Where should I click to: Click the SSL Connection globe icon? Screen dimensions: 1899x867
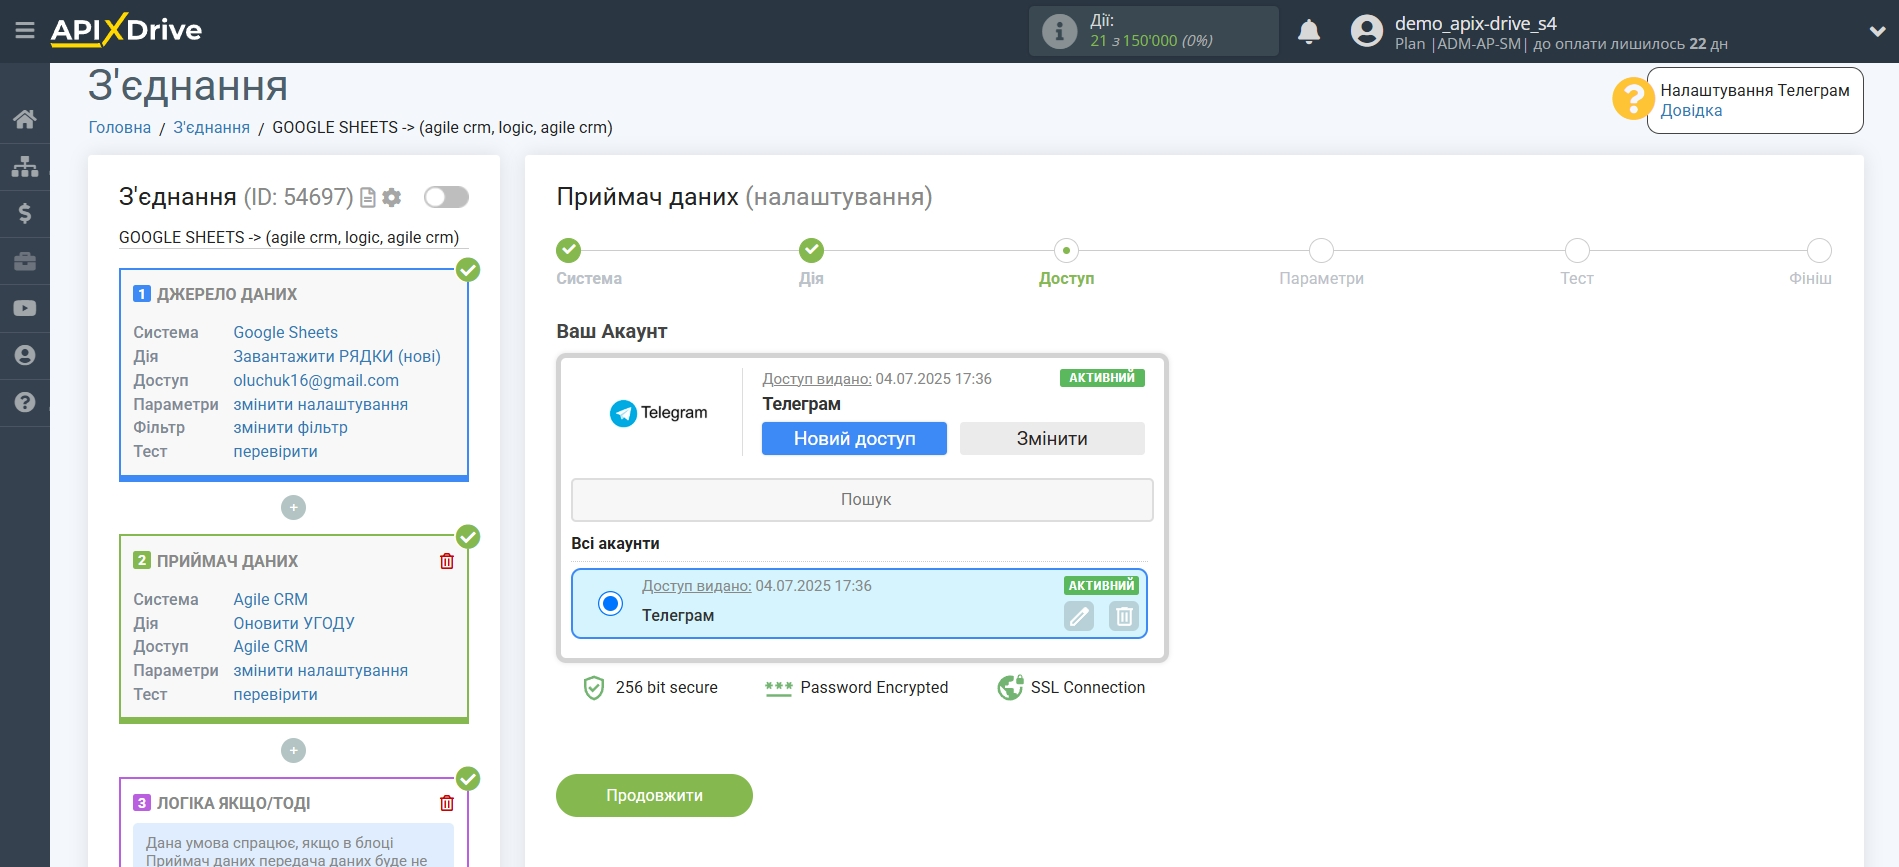(1010, 688)
